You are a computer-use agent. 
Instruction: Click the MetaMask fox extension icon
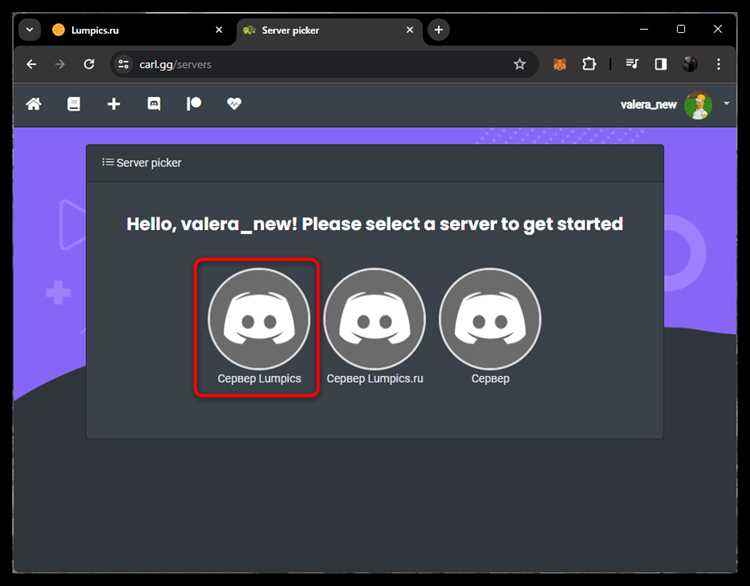(560, 64)
